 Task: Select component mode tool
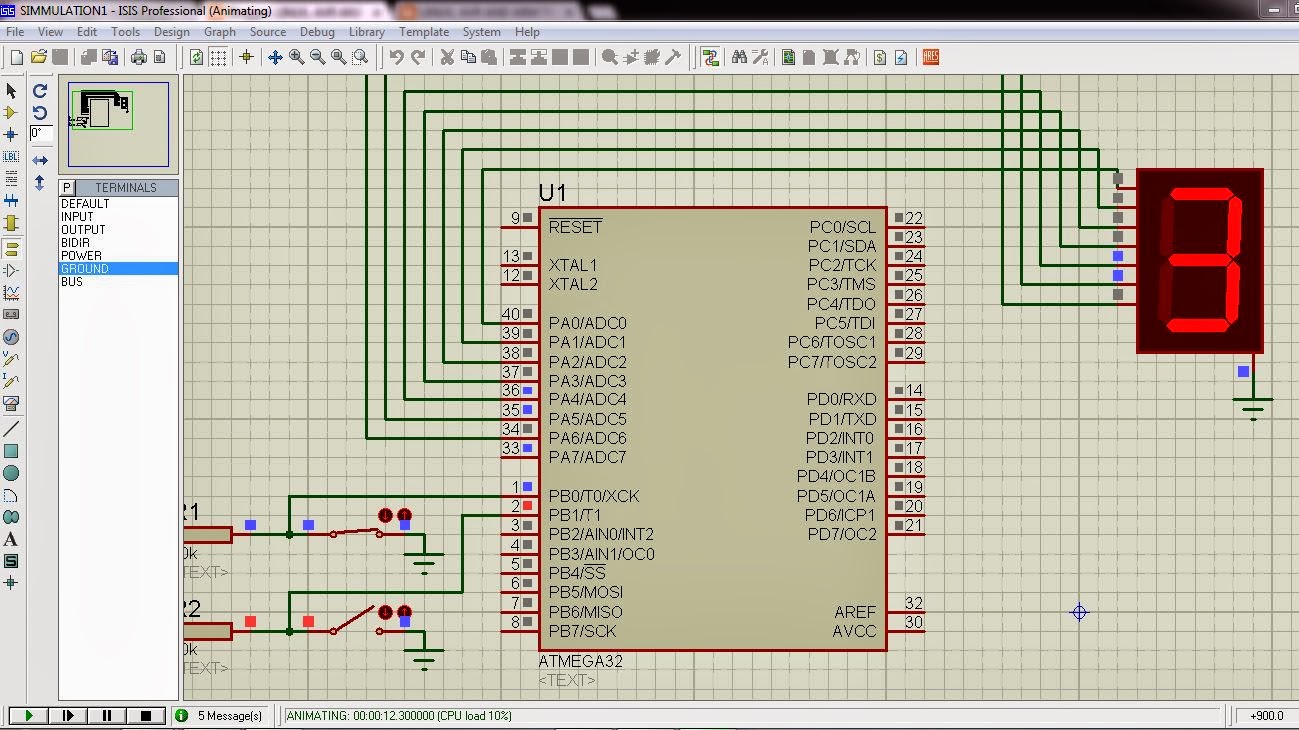pos(11,112)
